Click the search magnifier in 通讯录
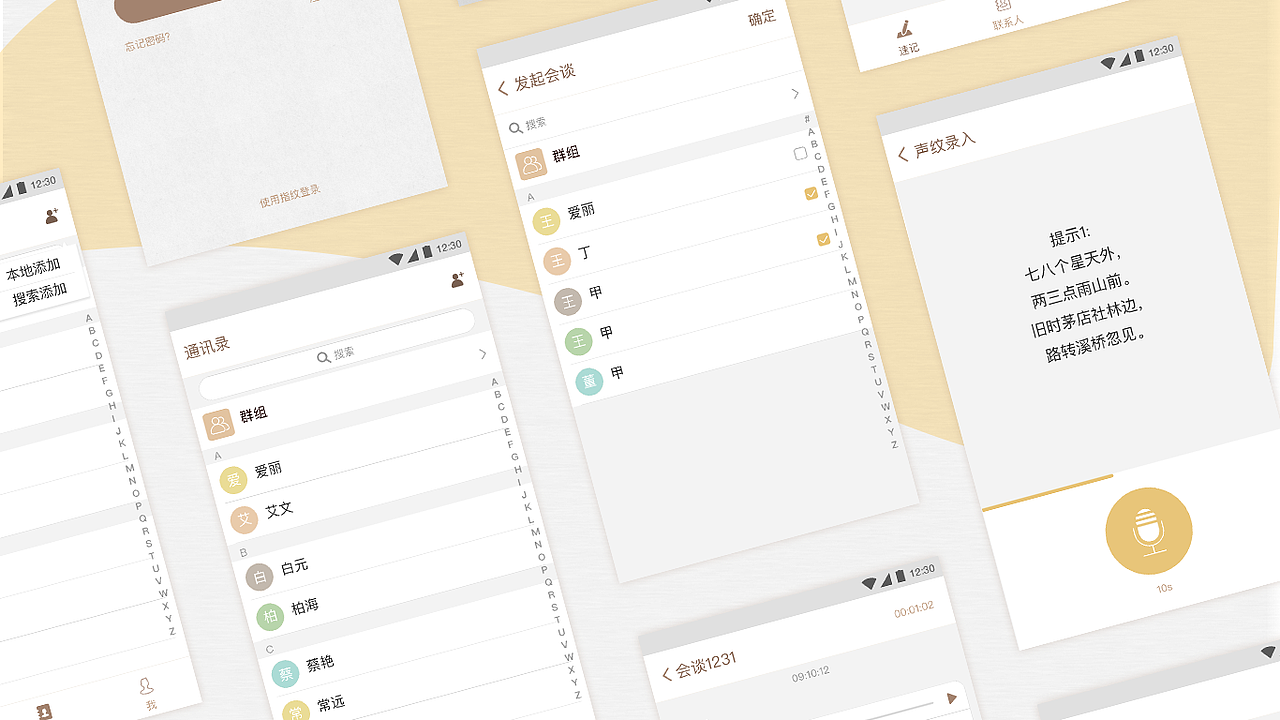Screen dimensions: 1280x720 [323, 357]
